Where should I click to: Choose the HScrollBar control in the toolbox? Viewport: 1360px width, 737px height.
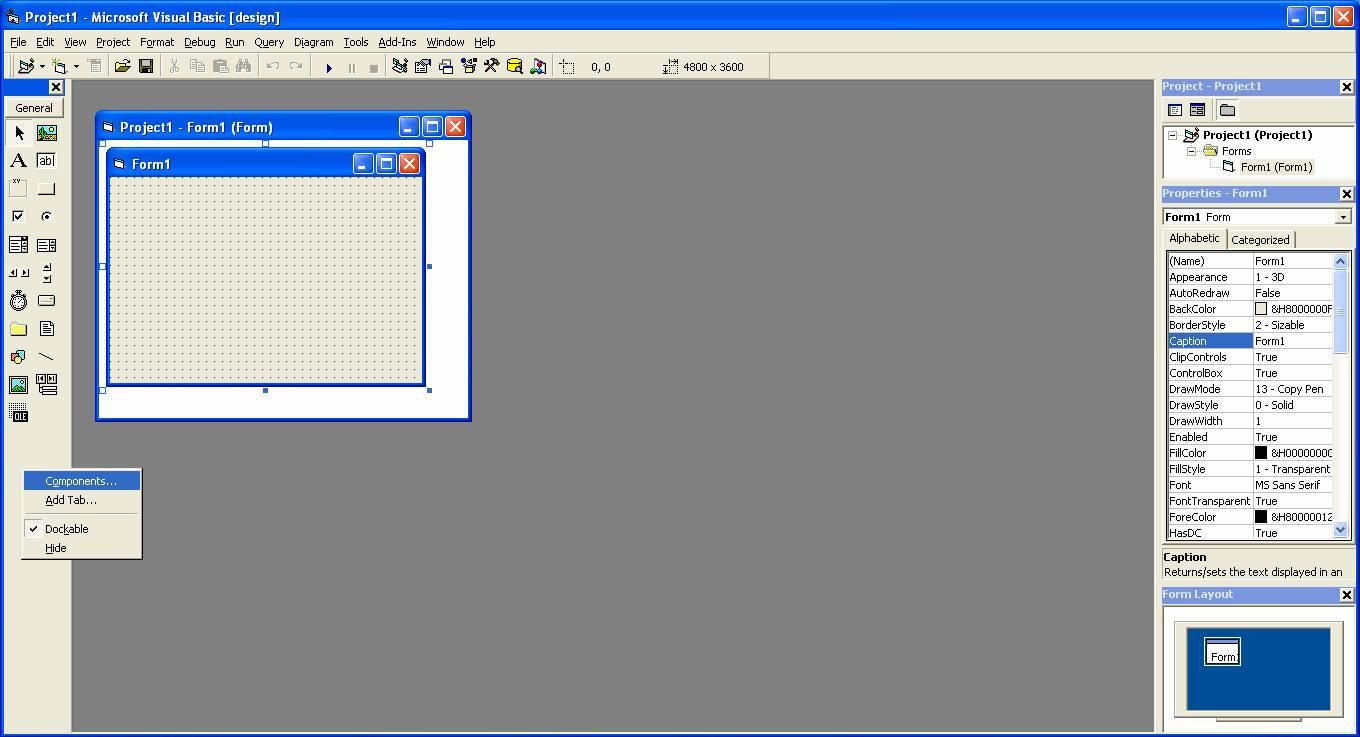click(x=19, y=272)
